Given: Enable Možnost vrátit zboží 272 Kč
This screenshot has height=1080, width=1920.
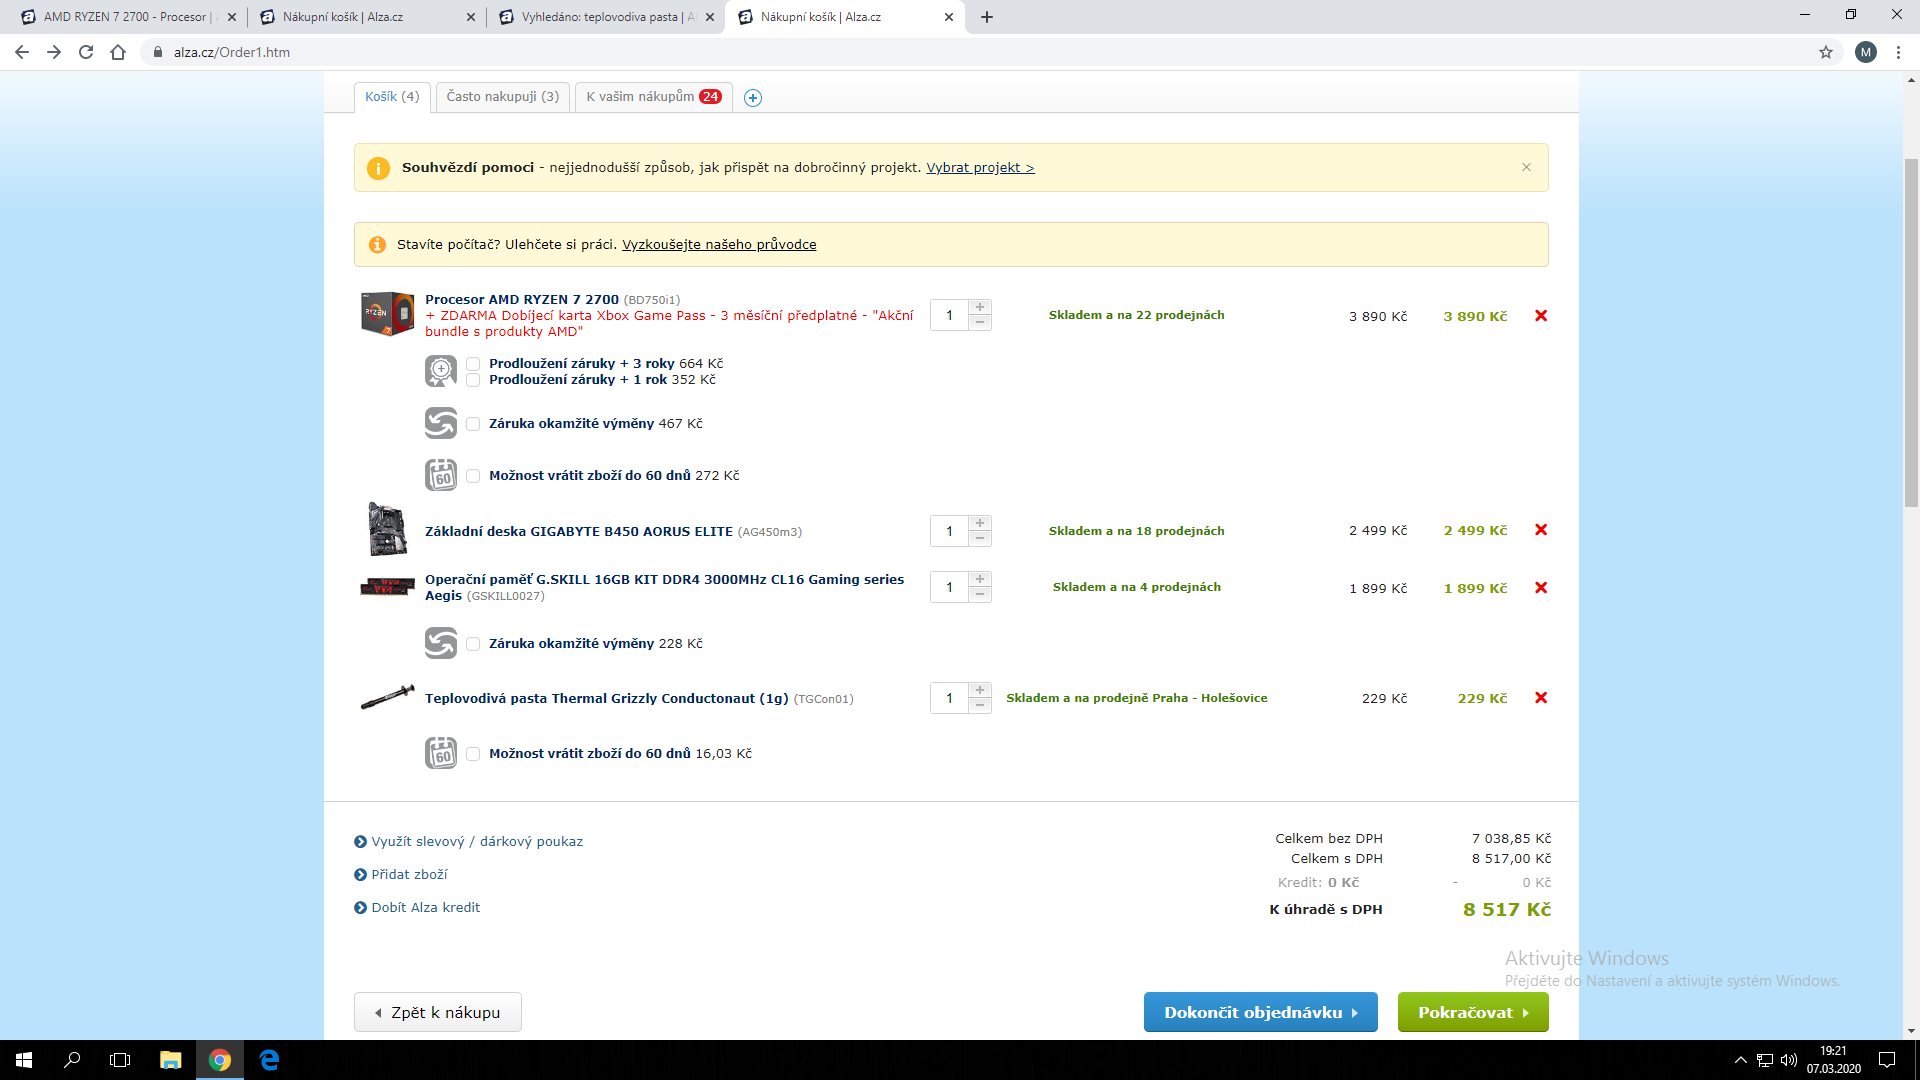Looking at the screenshot, I should click(x=473, y=476).
